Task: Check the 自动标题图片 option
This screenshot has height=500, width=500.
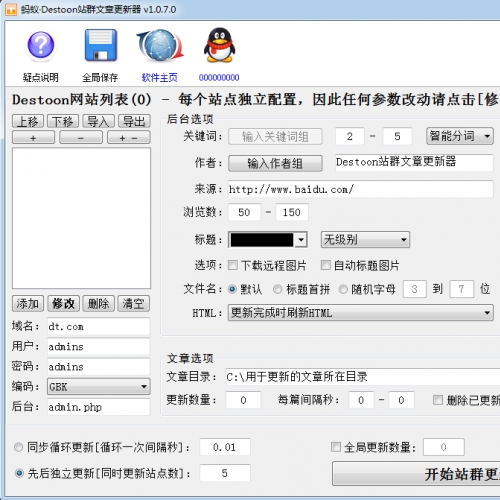Action: point(326,265)
